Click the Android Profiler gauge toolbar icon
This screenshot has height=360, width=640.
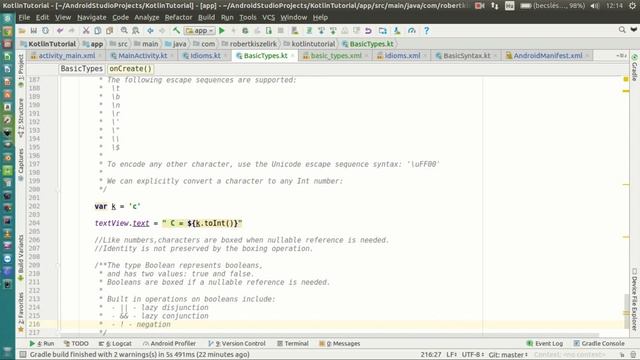click(x=411, y=31)
